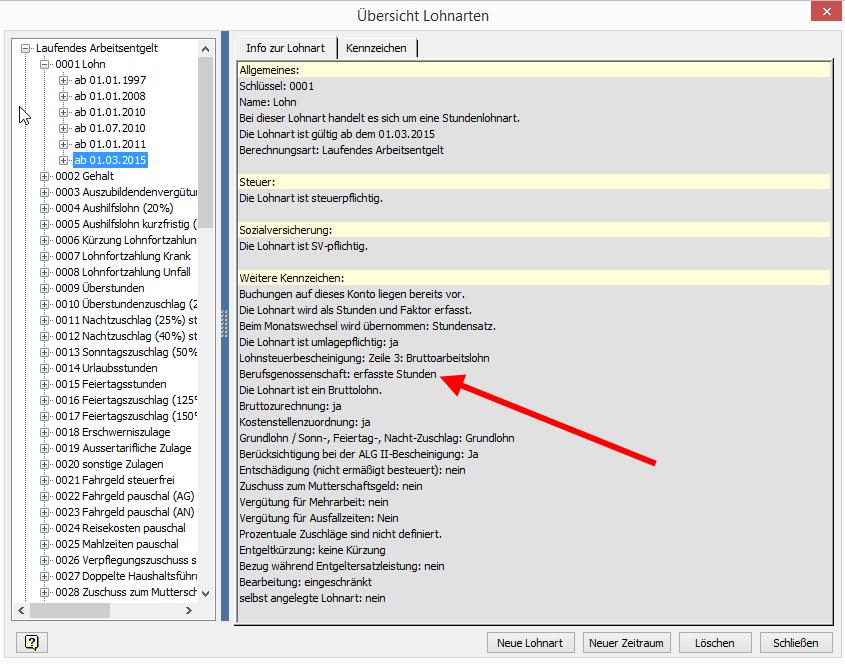Close the Übersicht Lohnarten dialog
The height and width of the screenshot is (664, 845).
pos(826,11)
